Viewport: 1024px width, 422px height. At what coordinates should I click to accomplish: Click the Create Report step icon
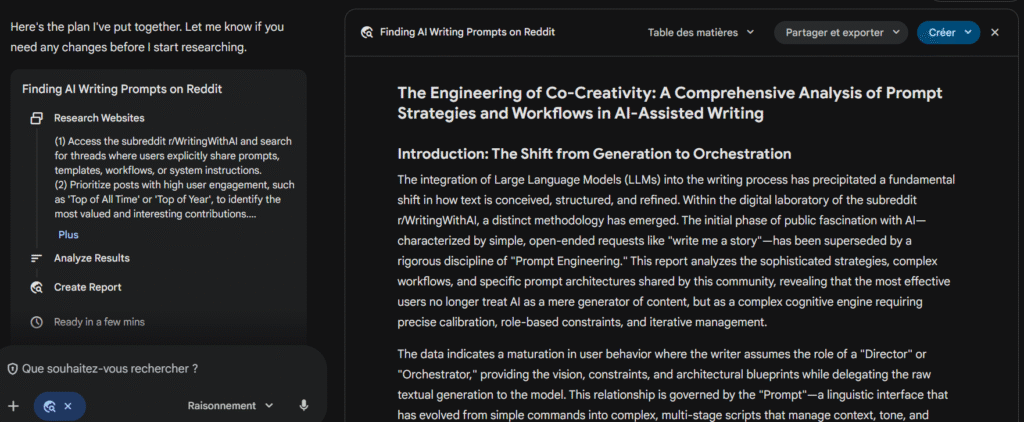pos(37,287)
